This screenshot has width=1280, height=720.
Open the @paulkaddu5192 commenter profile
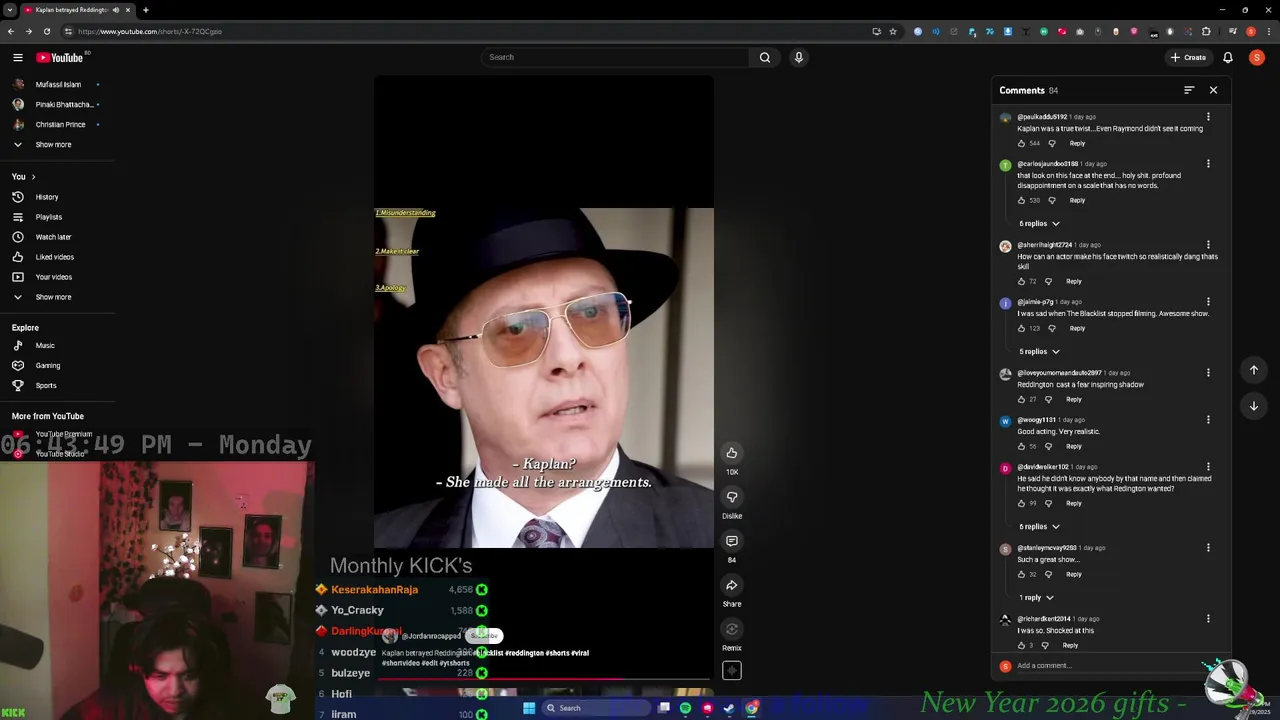[1042, 117]
